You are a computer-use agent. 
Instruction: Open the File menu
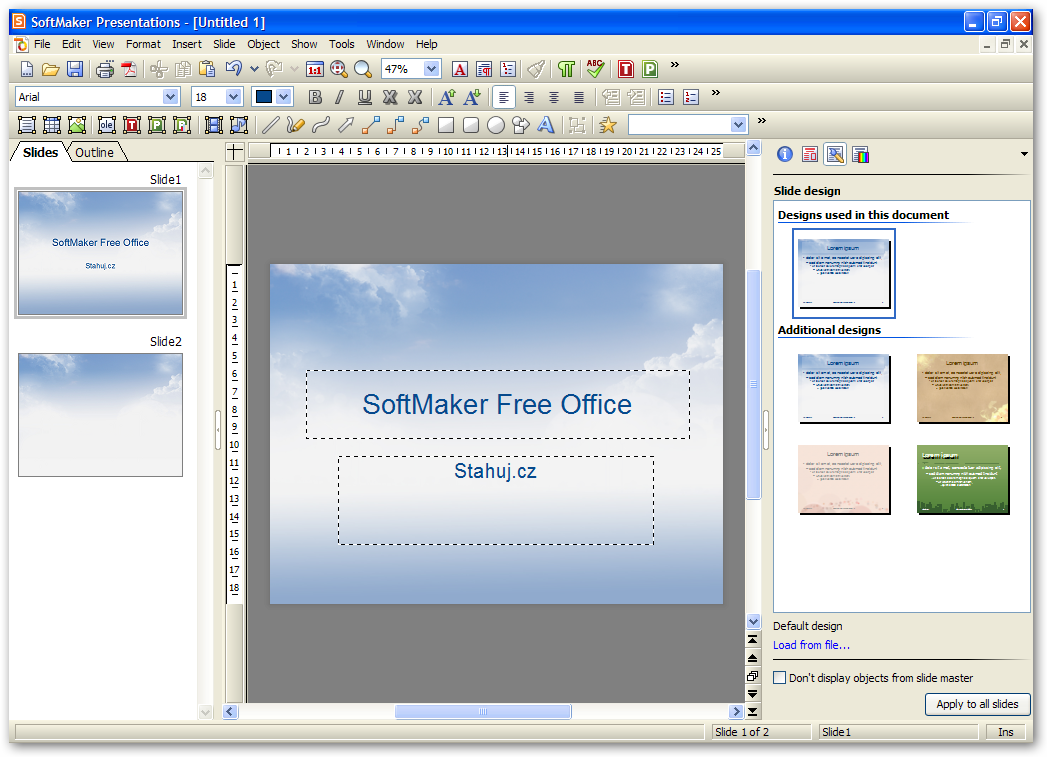pos(42,44)
